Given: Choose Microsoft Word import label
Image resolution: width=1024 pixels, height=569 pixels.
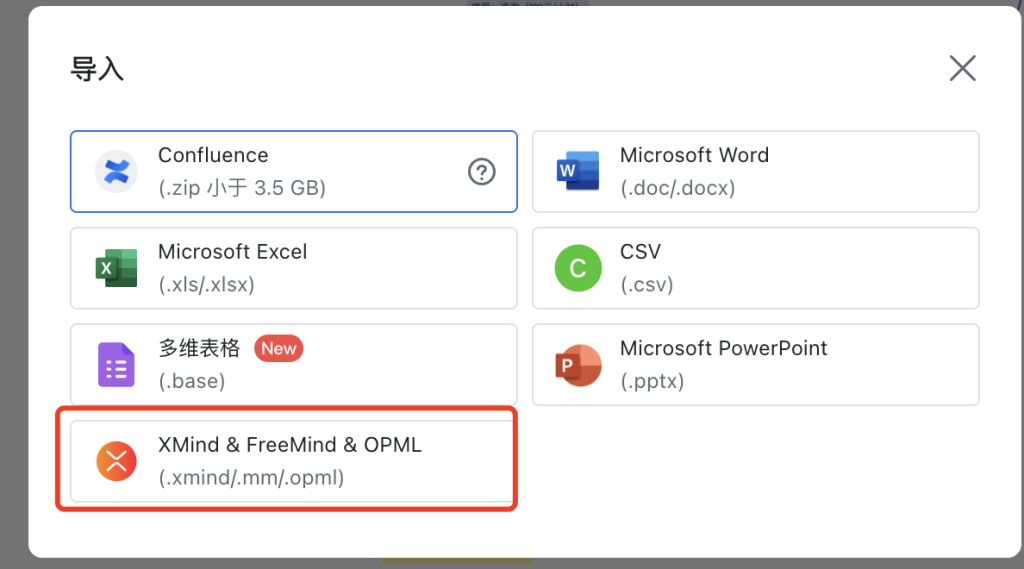Looking at the screenshot, I should click(694, 155).
